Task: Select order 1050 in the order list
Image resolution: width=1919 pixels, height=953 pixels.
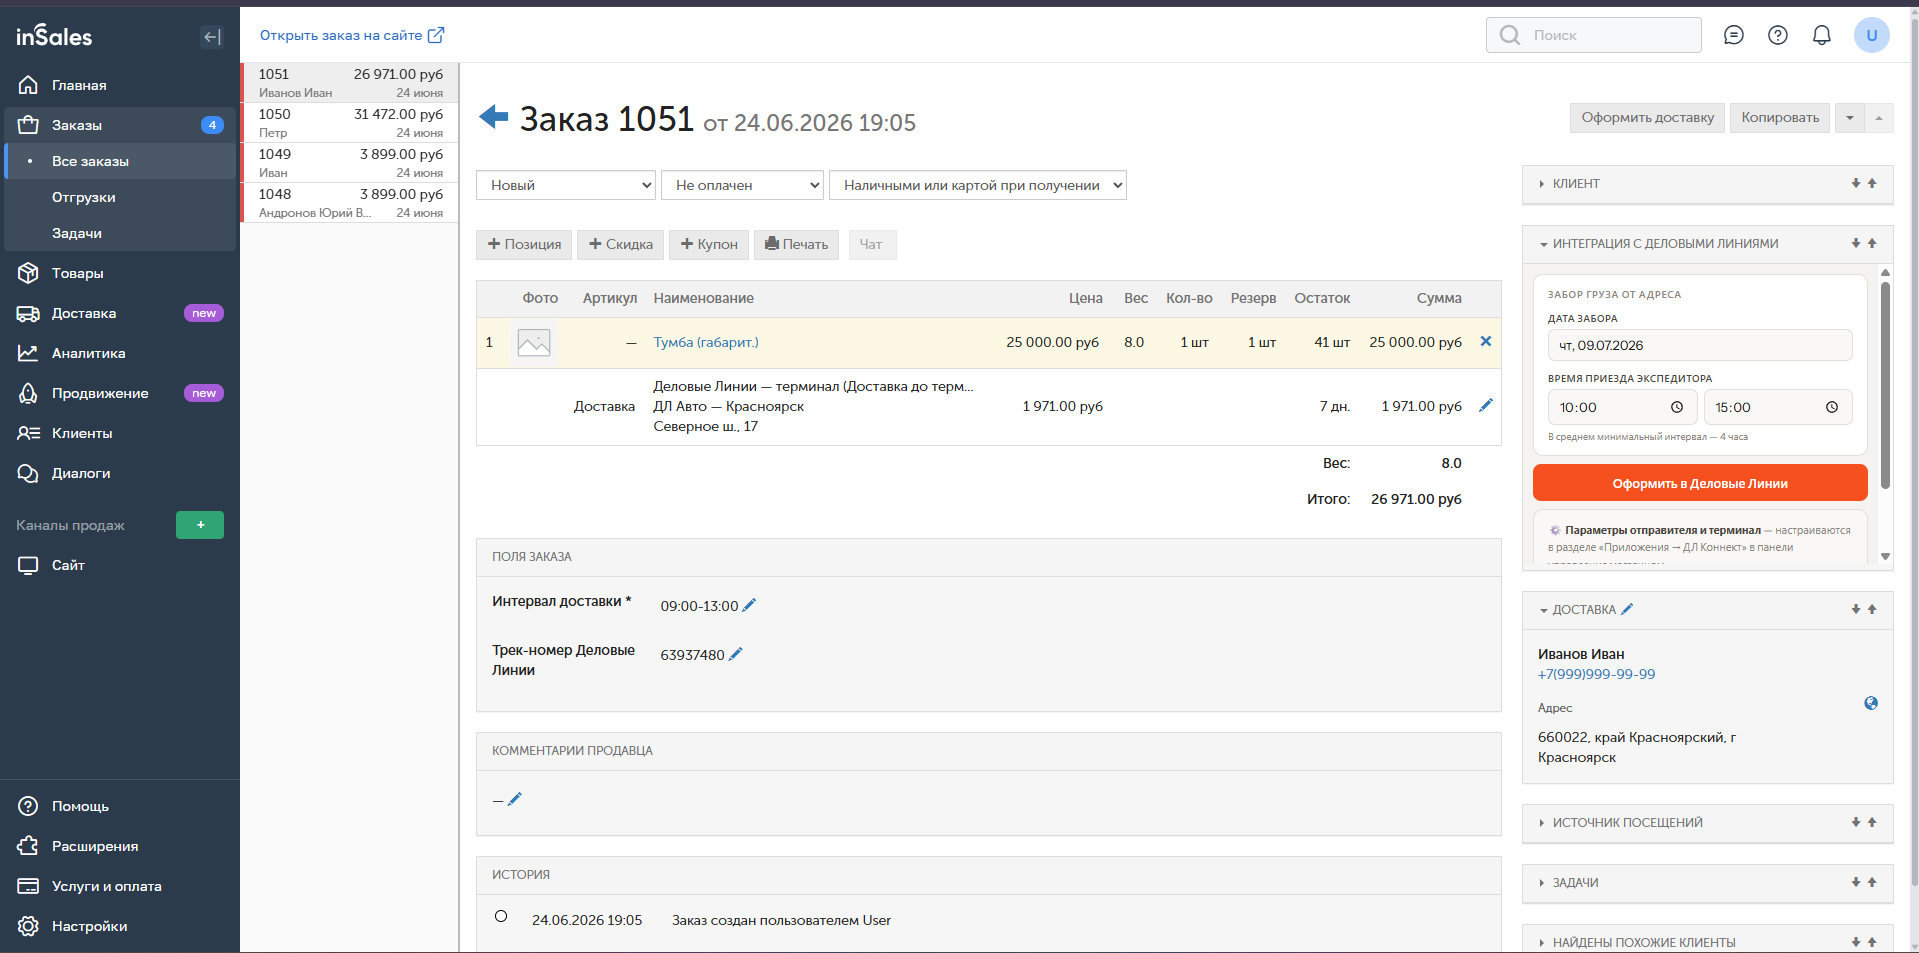Action: tap(350, 123)
